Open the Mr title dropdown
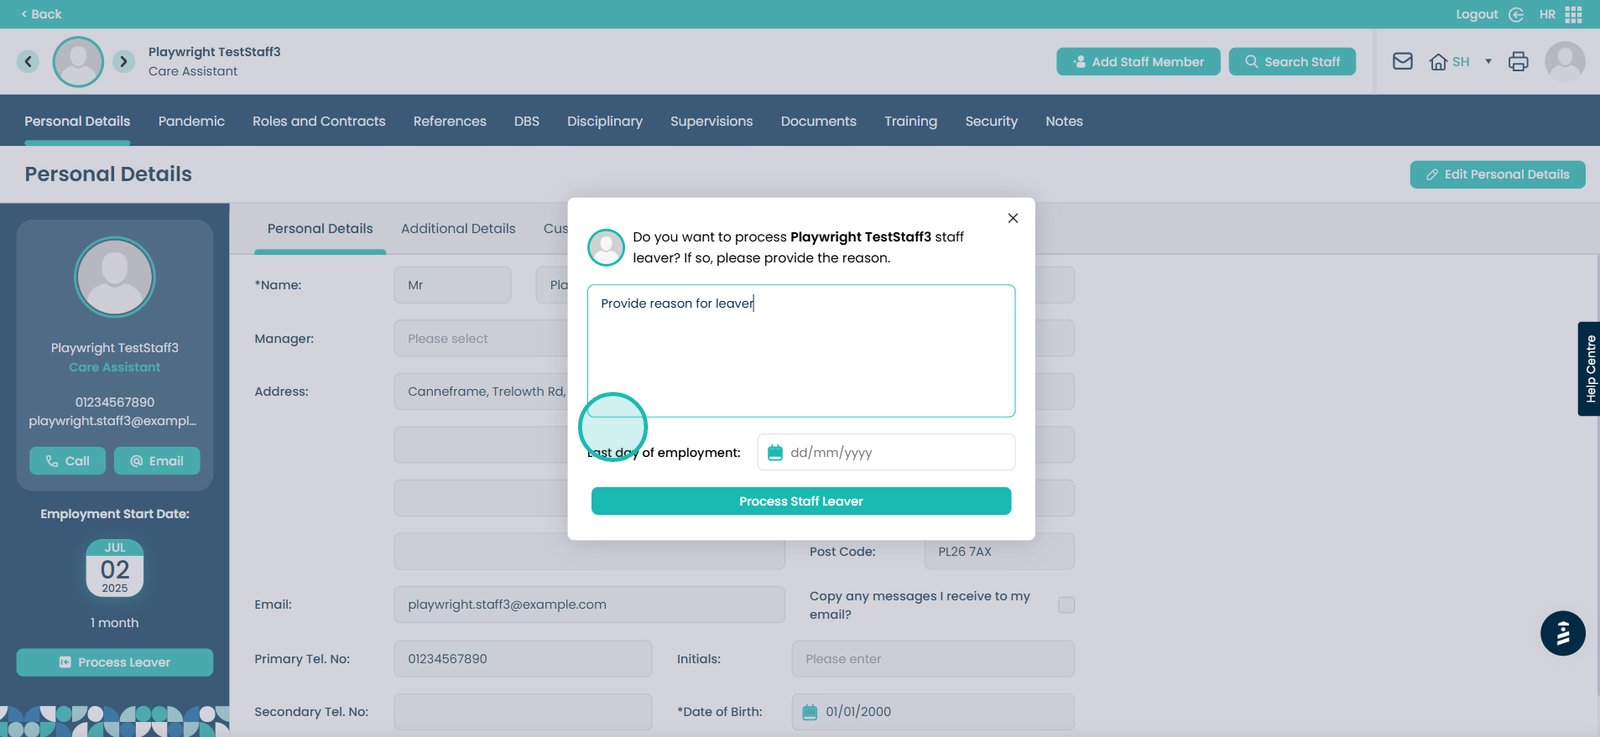 [x=452, y=285]
